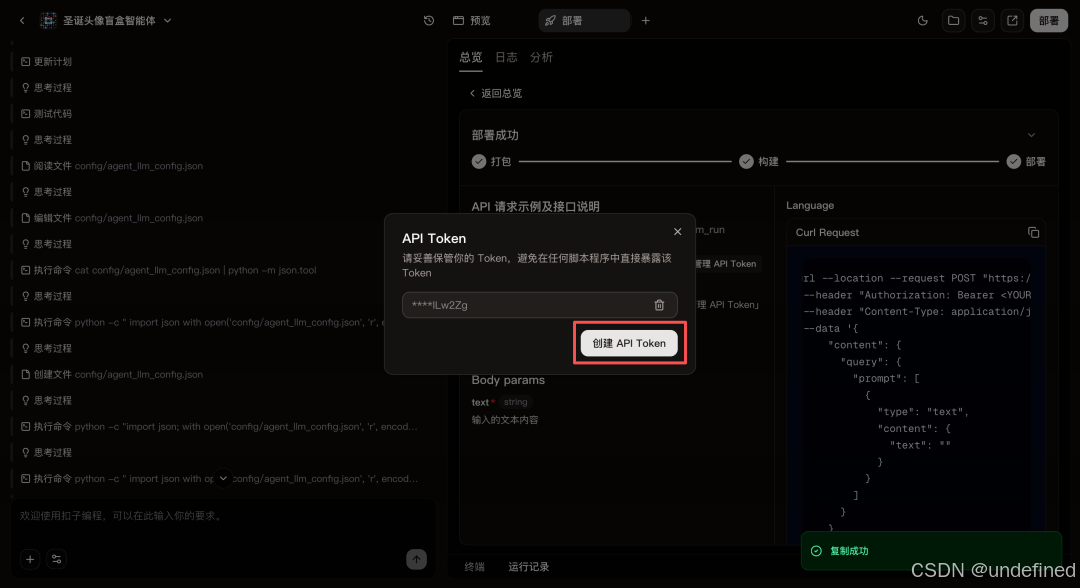Click the Body params heading
The image size is (1080, 588).
[508, 380]
